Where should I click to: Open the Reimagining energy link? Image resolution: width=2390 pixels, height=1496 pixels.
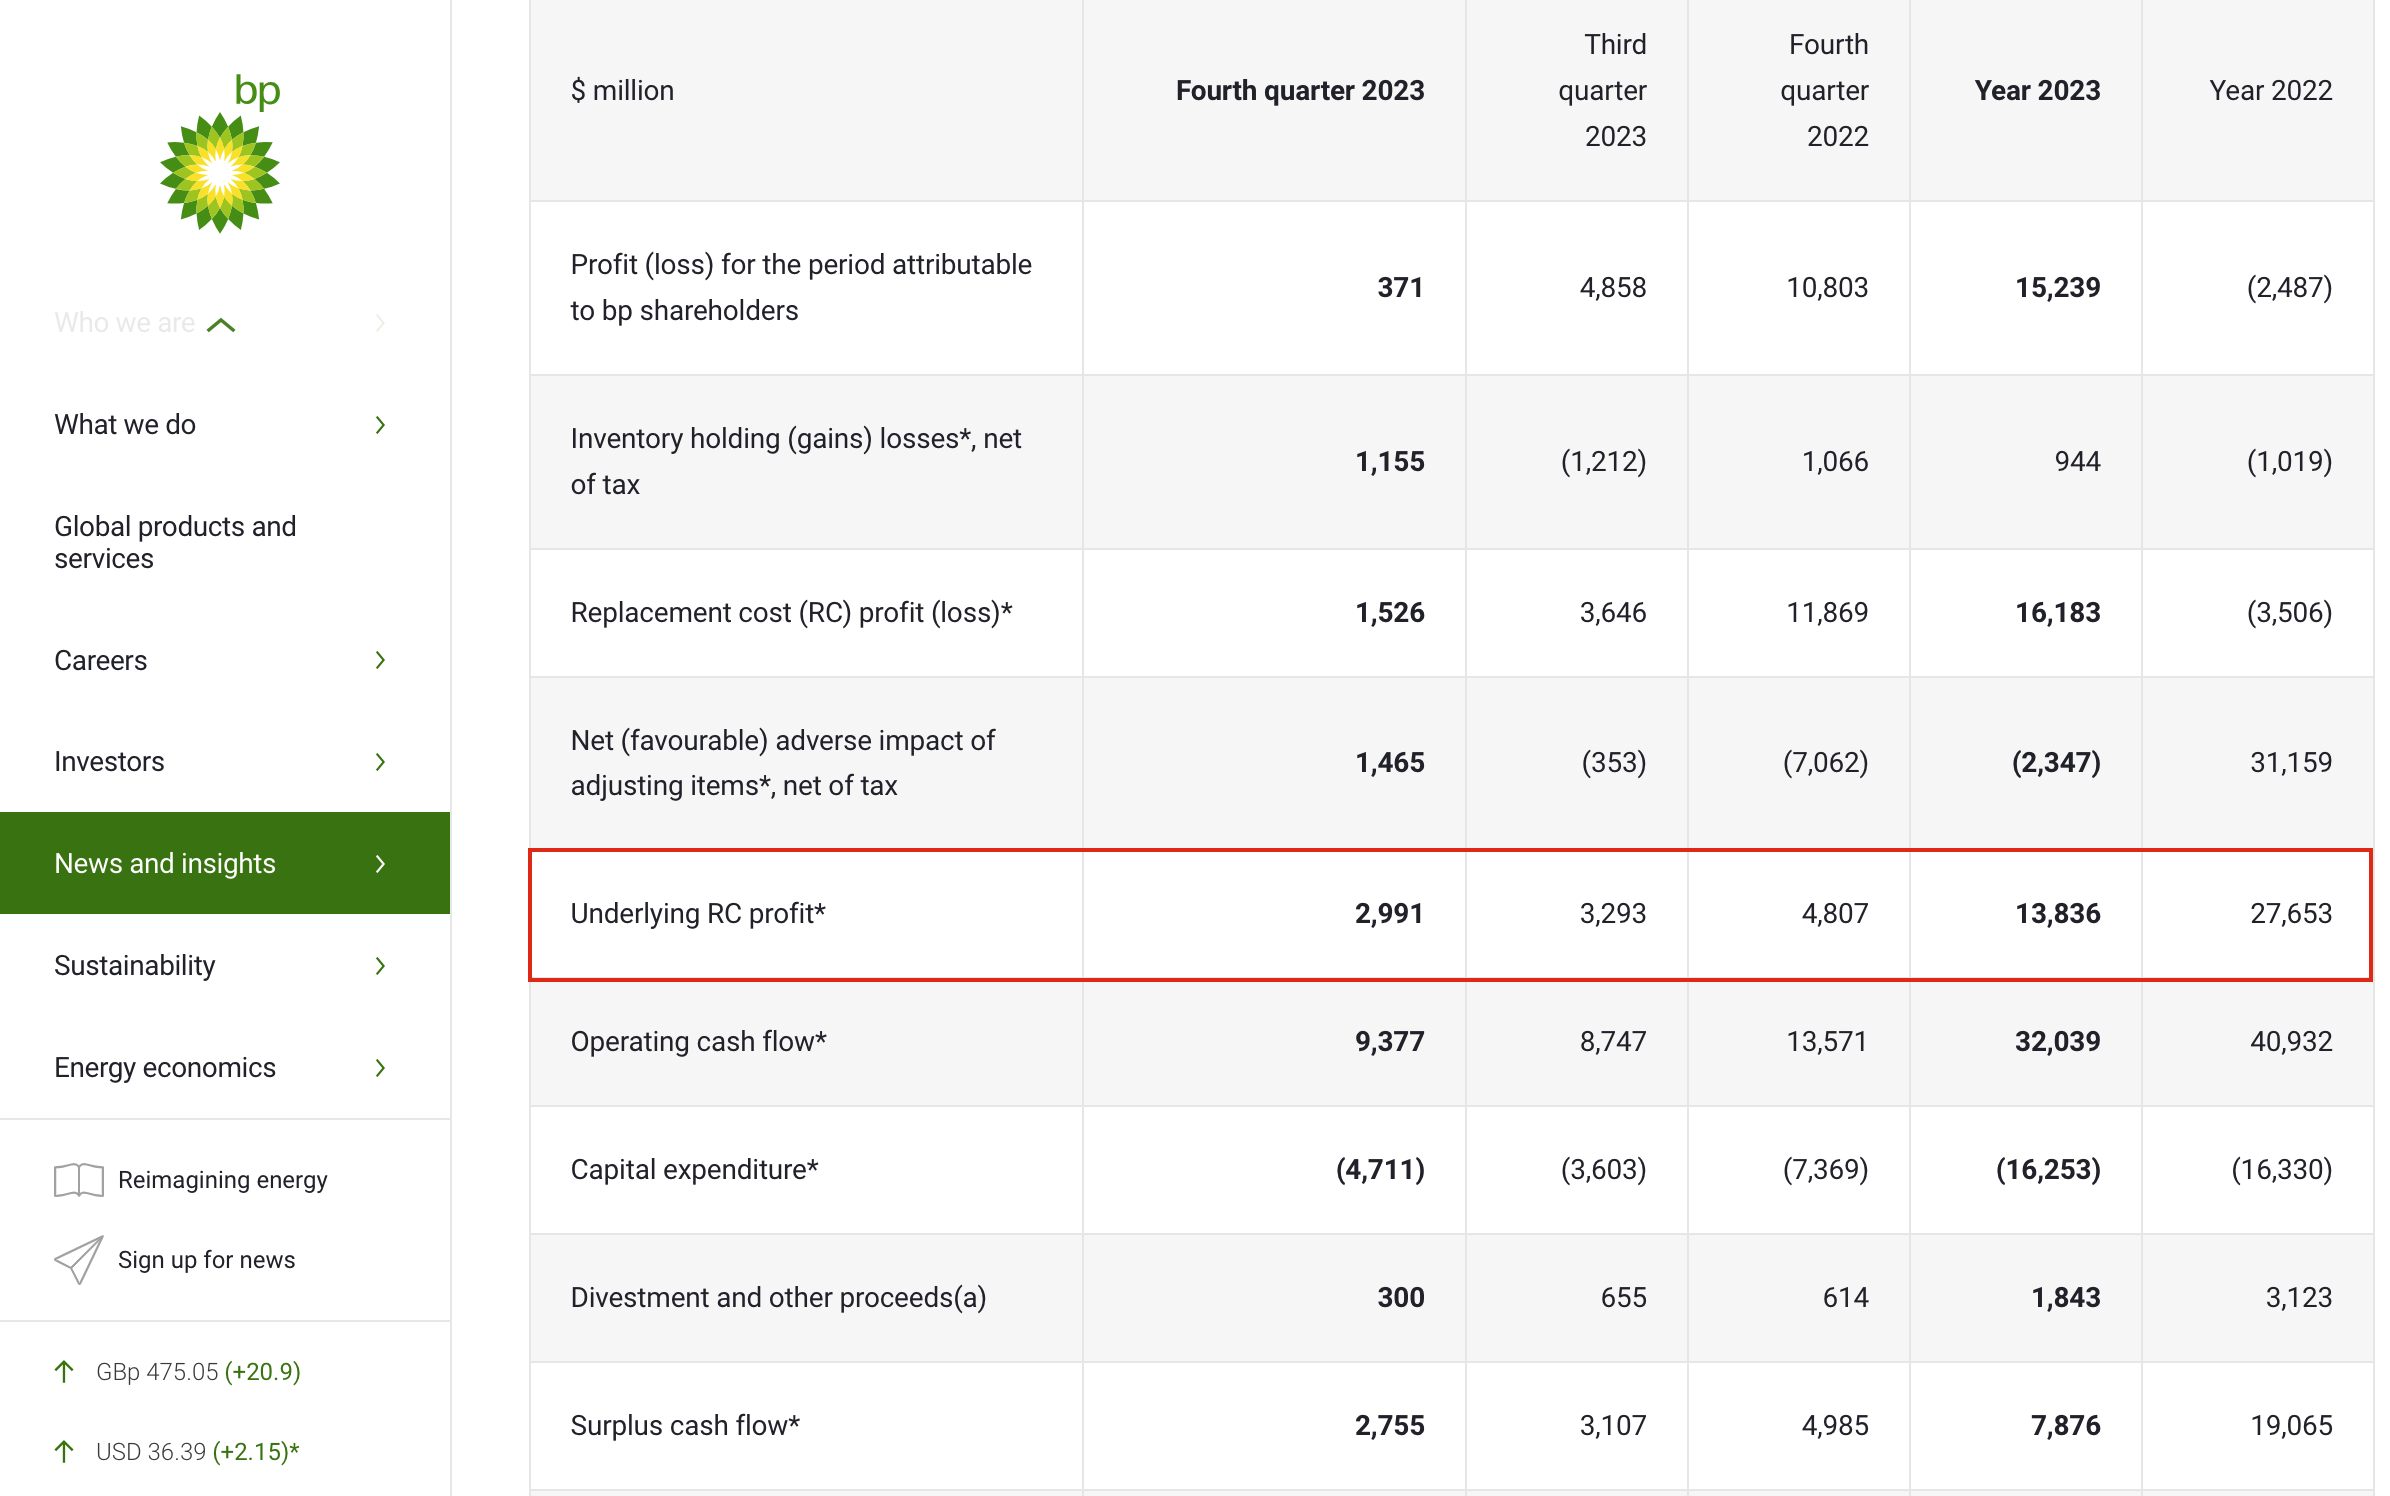[222, 1180]
